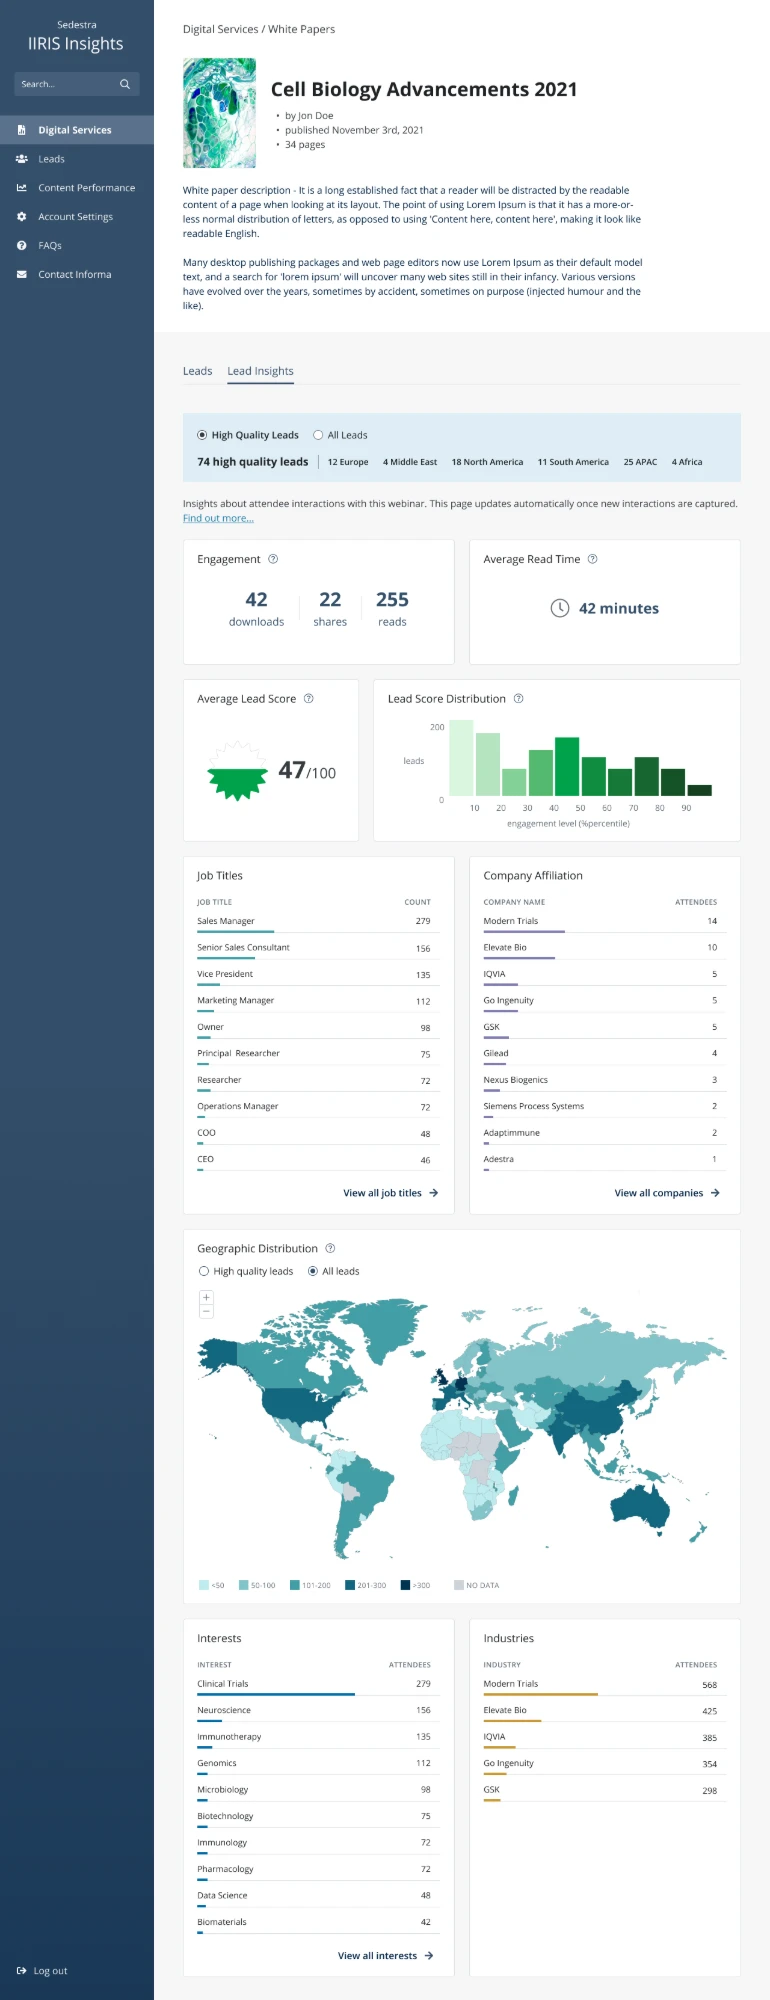Click the Content Performance chart icon

tap(21, 188)
